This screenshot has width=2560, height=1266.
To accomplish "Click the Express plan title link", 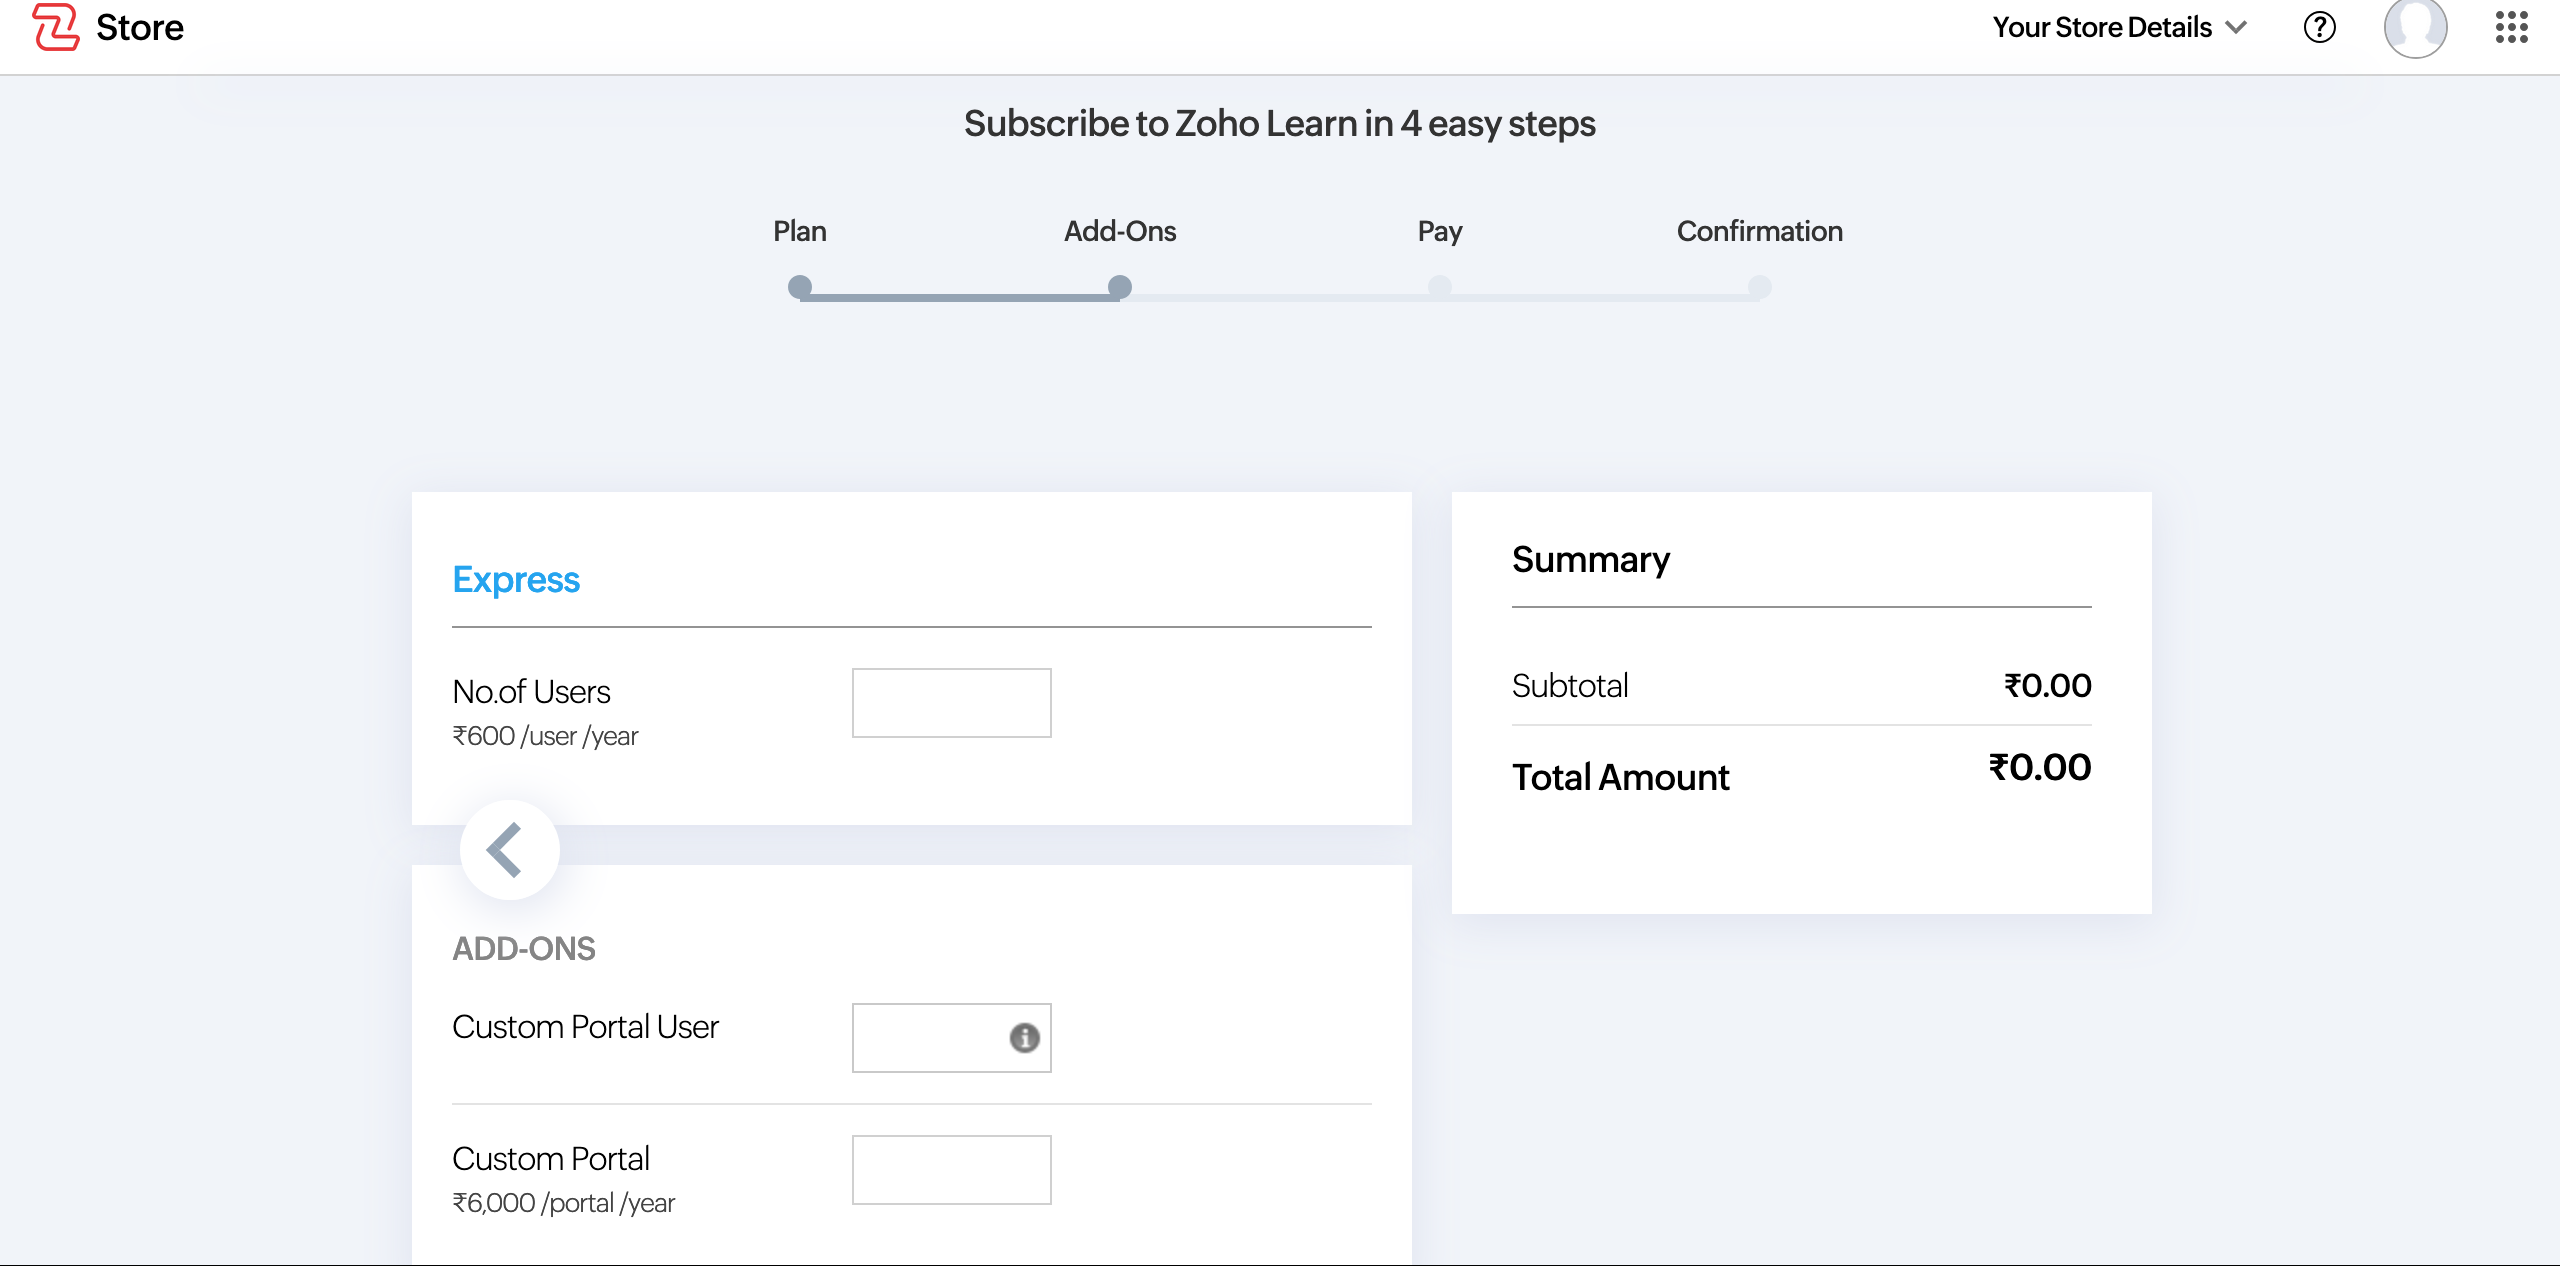I will pyautogui.click(x=516, y=580).
